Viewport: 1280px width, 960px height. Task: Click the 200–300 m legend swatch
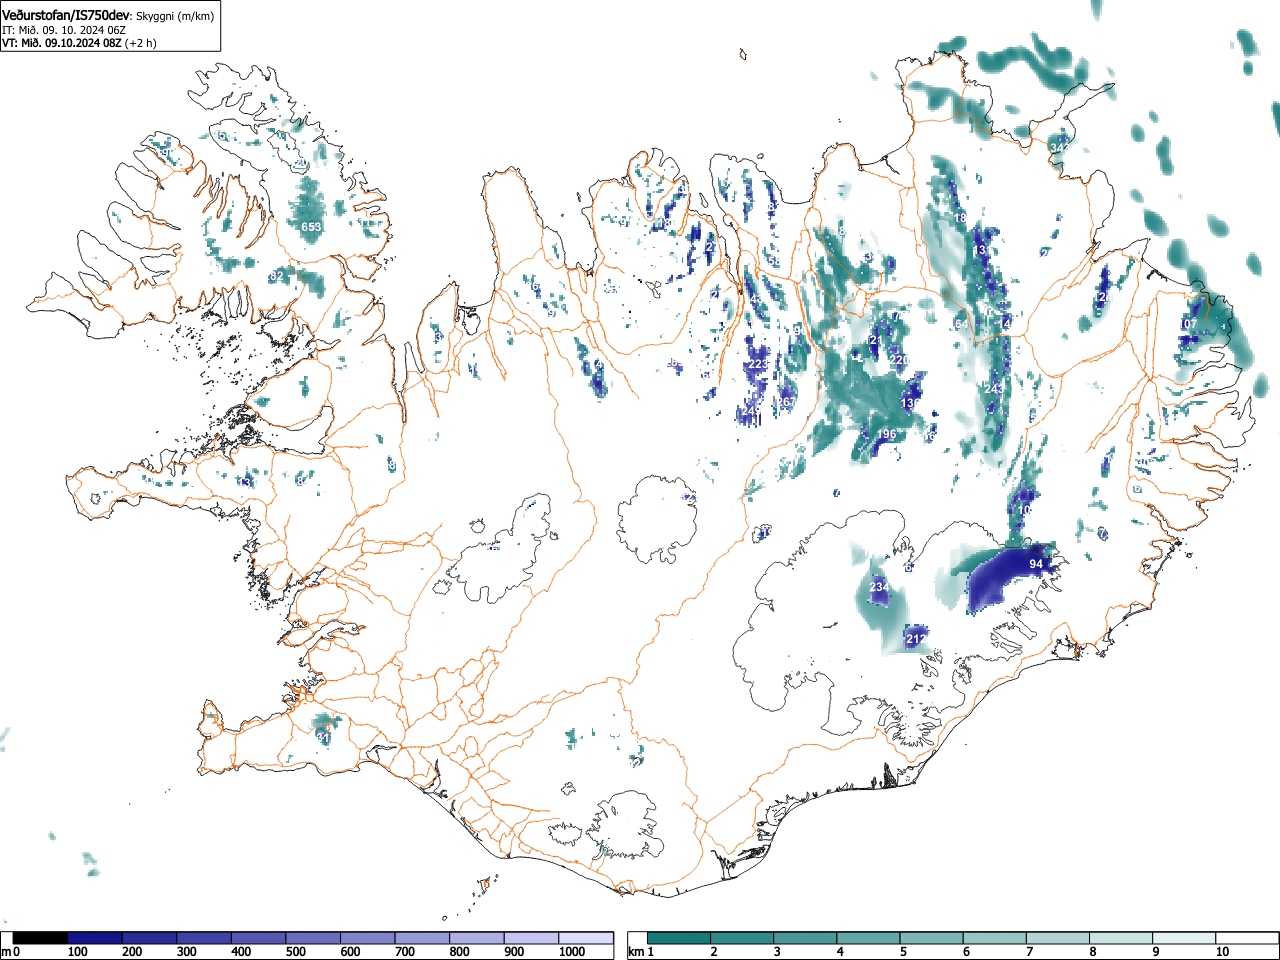[x=149, y=938]
